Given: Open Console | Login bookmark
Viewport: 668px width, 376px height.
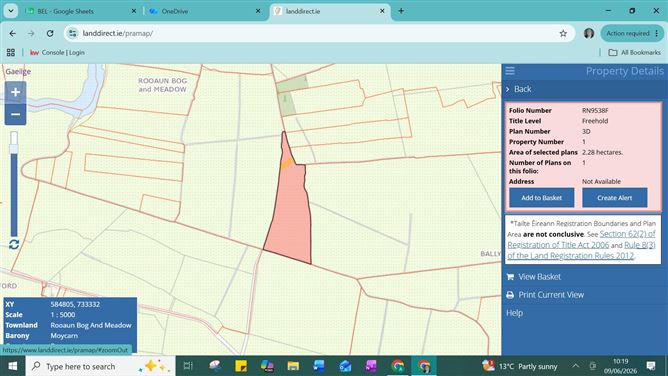Looking at the screenshot, I should coord(57,52).
